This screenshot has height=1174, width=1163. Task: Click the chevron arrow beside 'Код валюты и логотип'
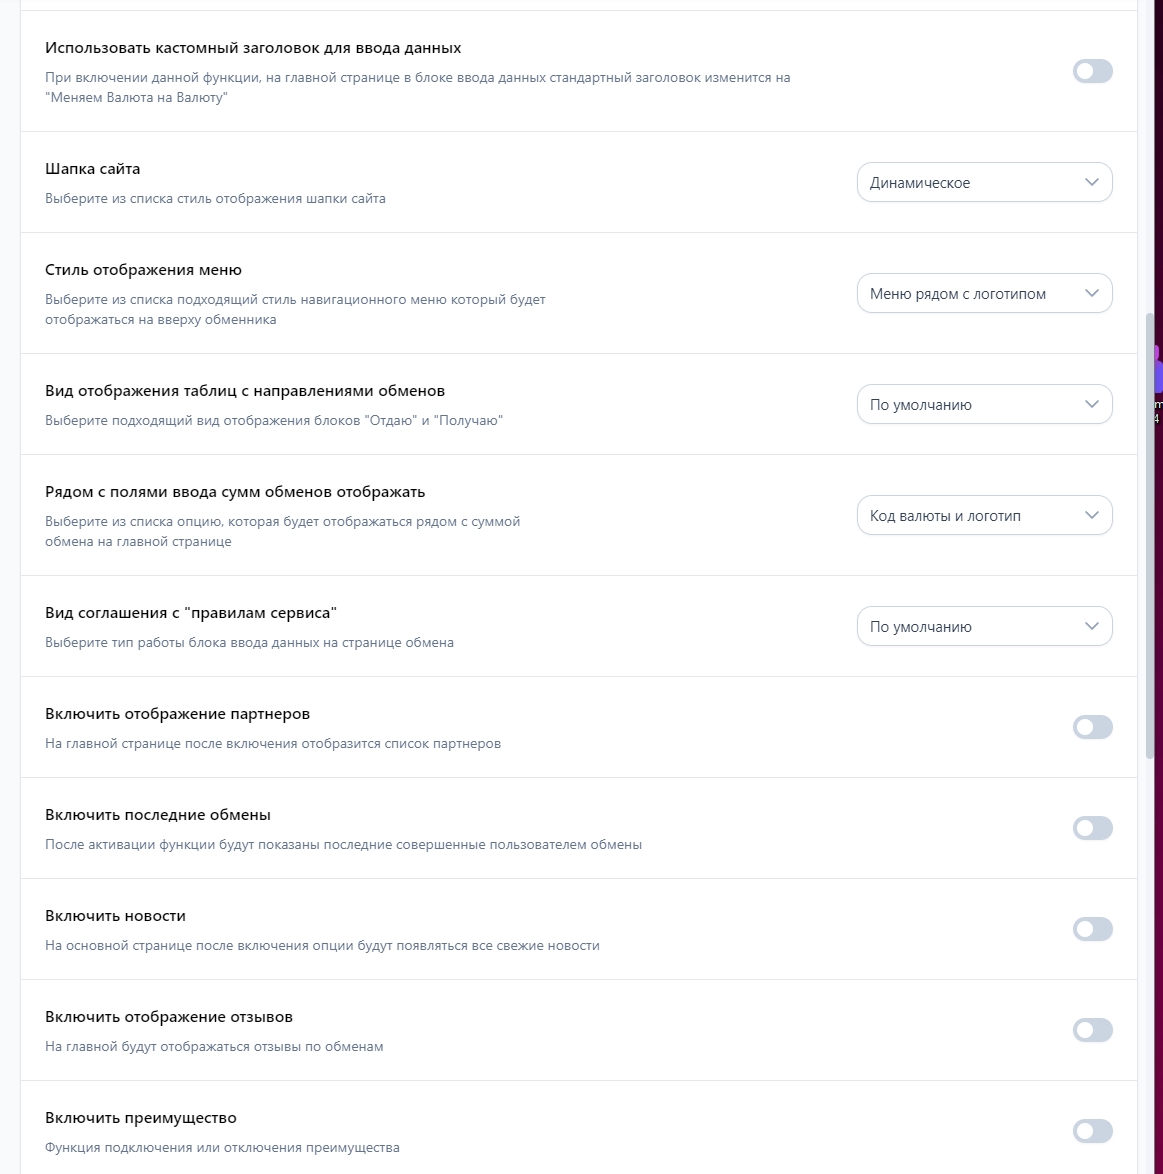(1091, 515)
